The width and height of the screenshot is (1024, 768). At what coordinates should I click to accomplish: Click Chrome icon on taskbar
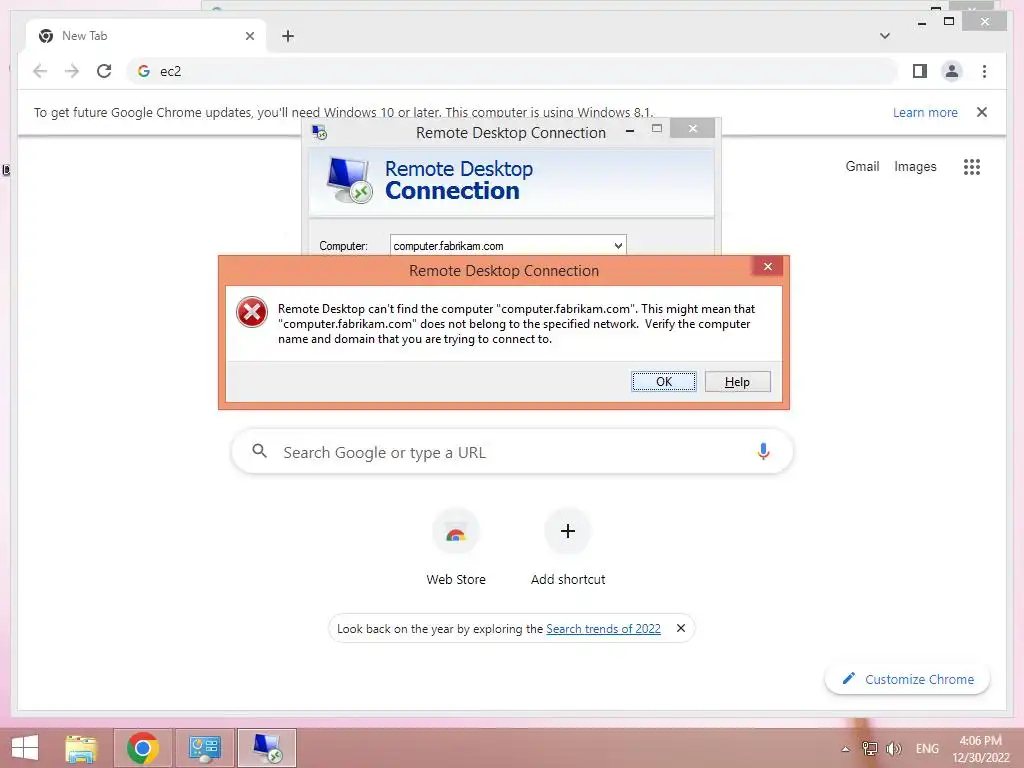[143, 748]
